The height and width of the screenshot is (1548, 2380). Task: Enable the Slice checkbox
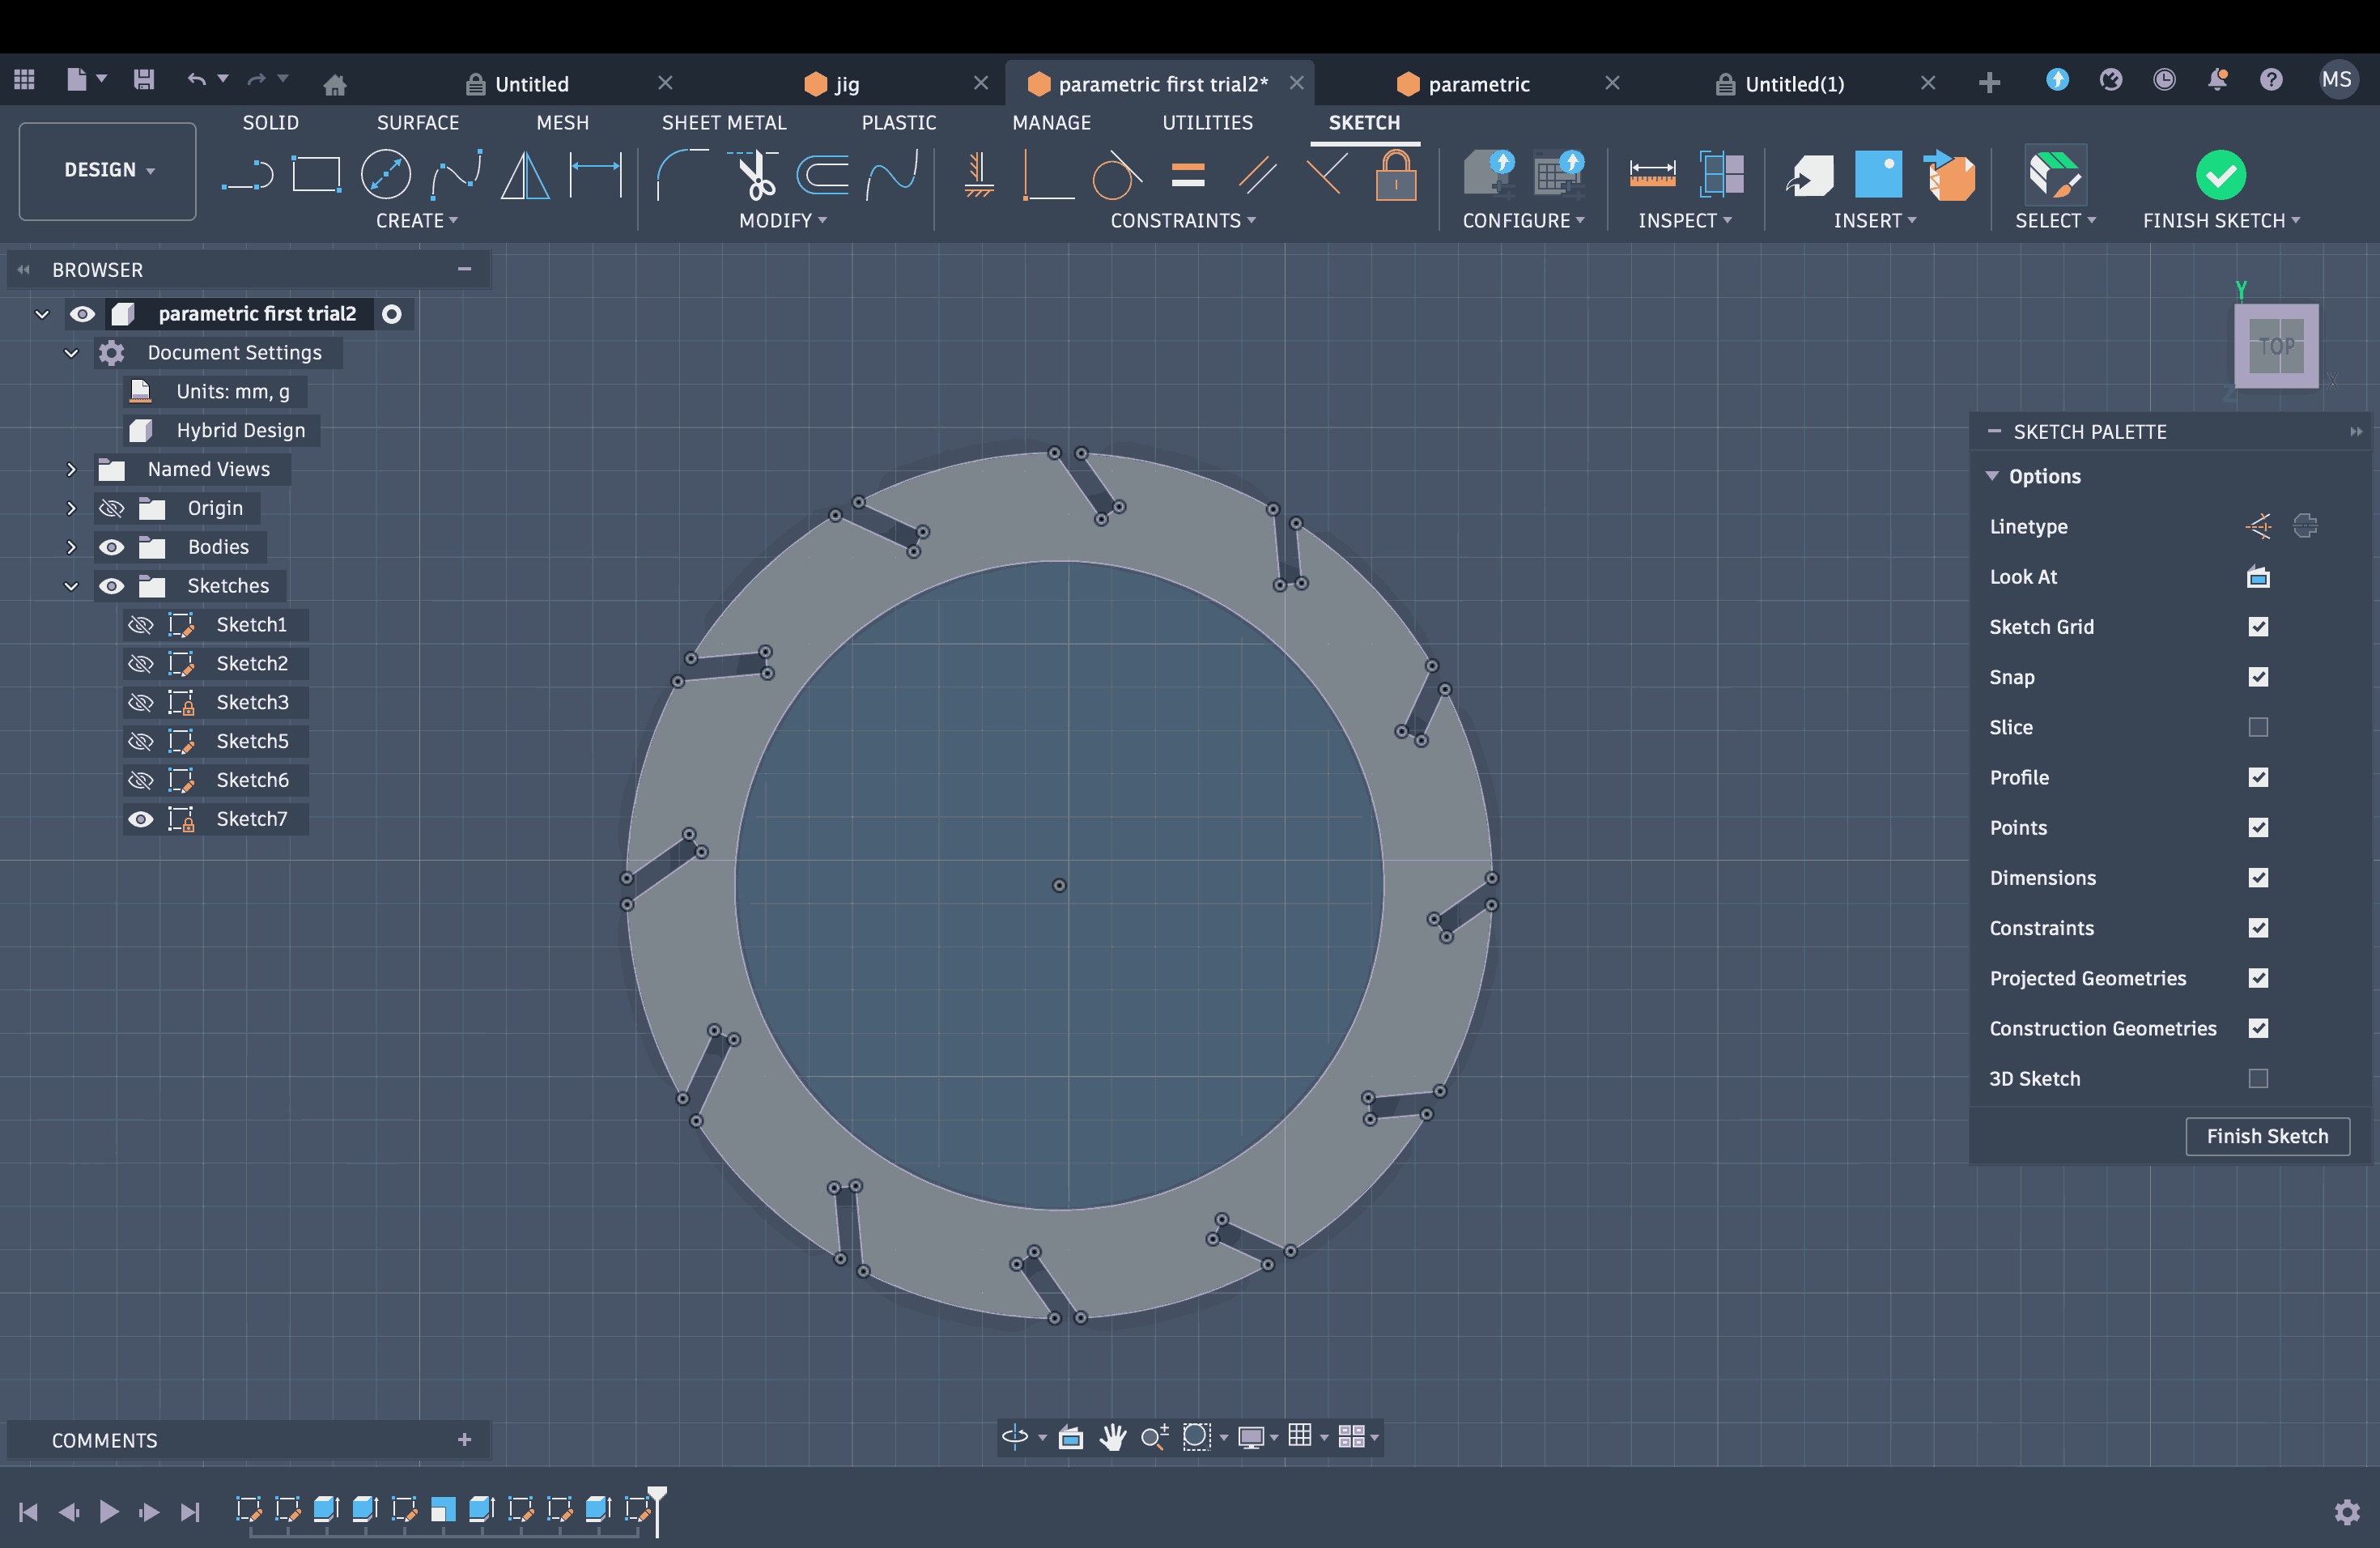[2257, 727]
